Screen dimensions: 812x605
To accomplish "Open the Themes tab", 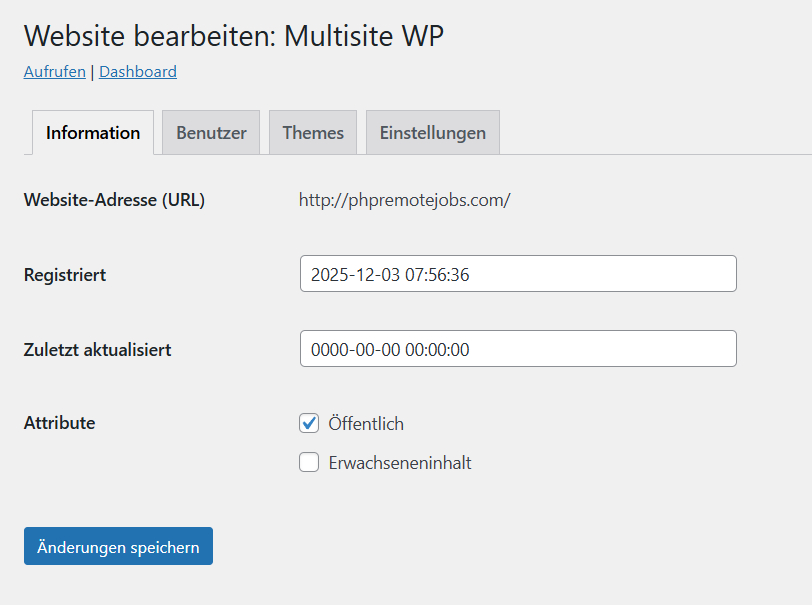I will [312, 133].
